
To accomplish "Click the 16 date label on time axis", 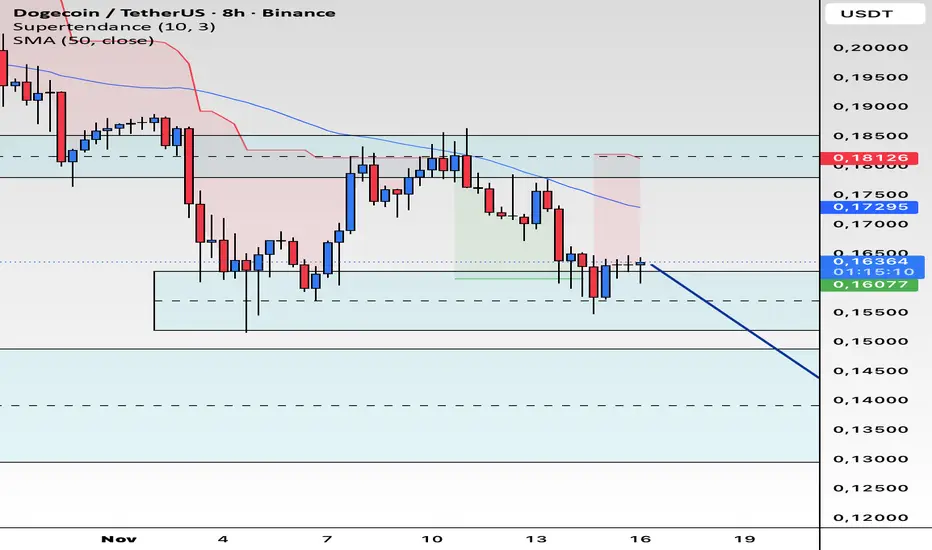I will [x=640, y=539].
